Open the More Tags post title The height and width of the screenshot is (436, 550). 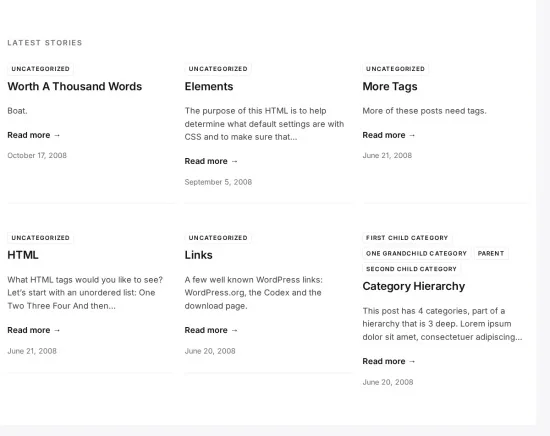click(x=390, y=87)
